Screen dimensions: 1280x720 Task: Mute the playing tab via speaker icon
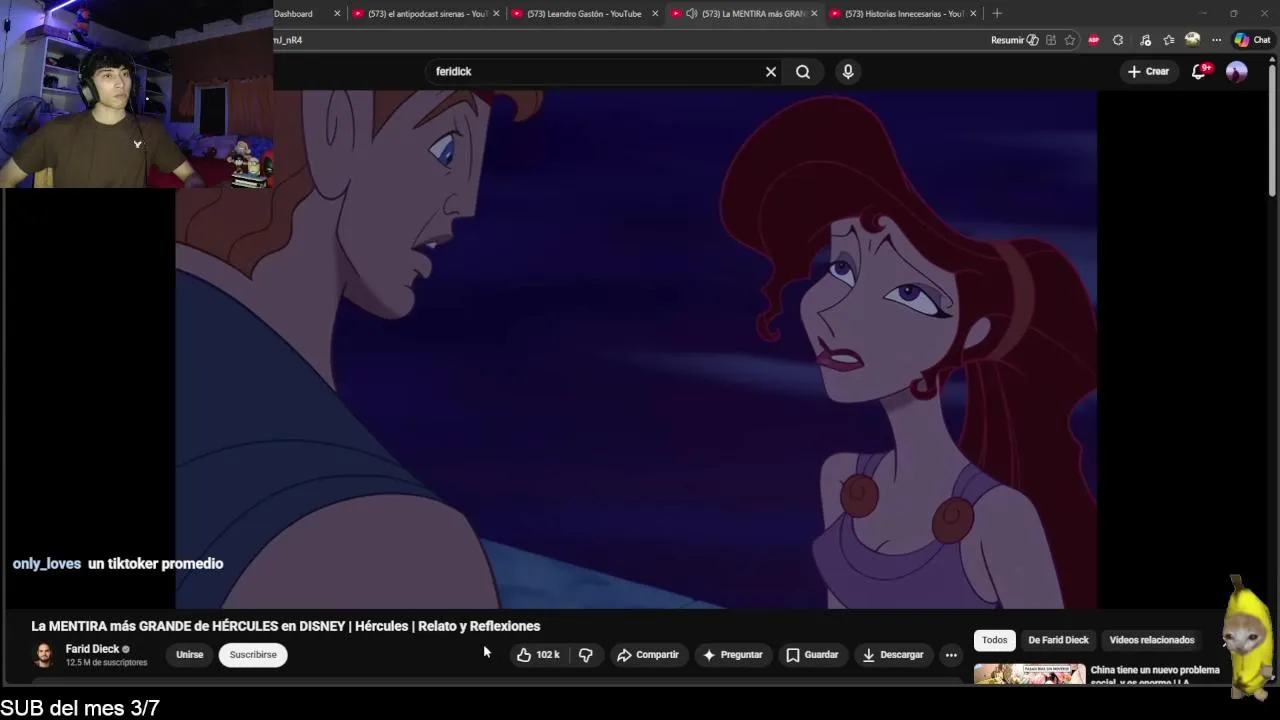691,14
